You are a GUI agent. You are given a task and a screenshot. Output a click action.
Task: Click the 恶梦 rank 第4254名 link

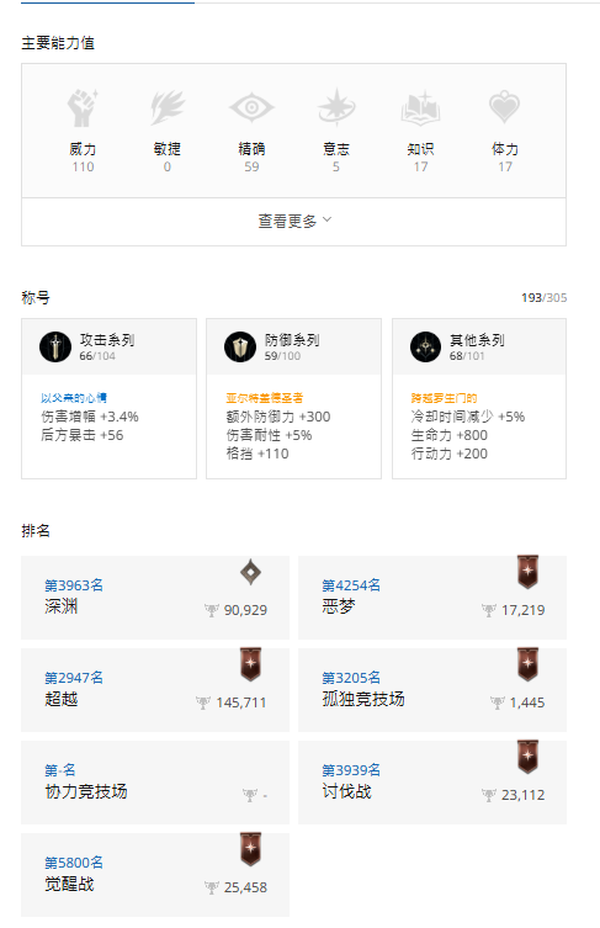point(351,585)
